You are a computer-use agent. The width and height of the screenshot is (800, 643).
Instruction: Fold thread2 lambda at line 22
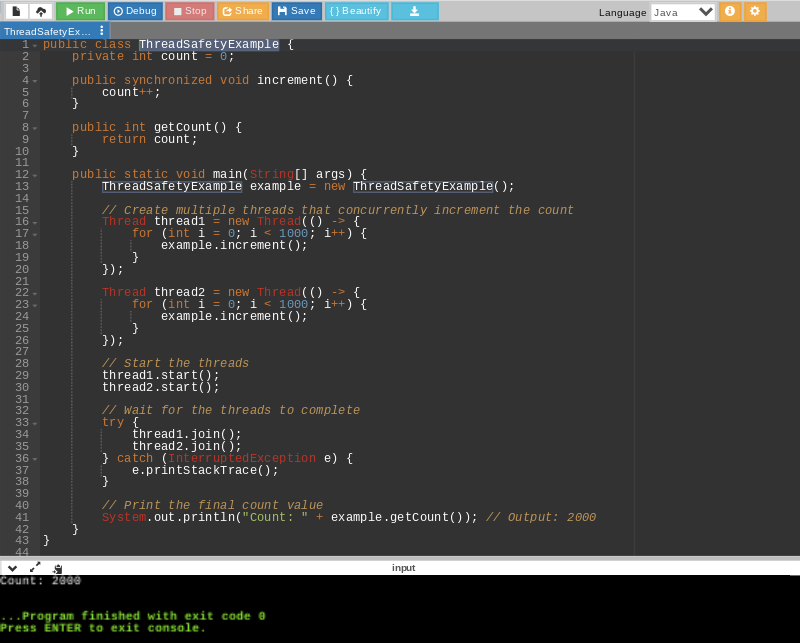point(35,293)
